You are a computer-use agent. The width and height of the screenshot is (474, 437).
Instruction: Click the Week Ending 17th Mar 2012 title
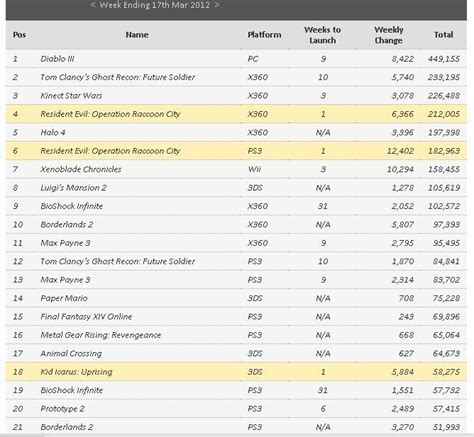click(155, 5)
